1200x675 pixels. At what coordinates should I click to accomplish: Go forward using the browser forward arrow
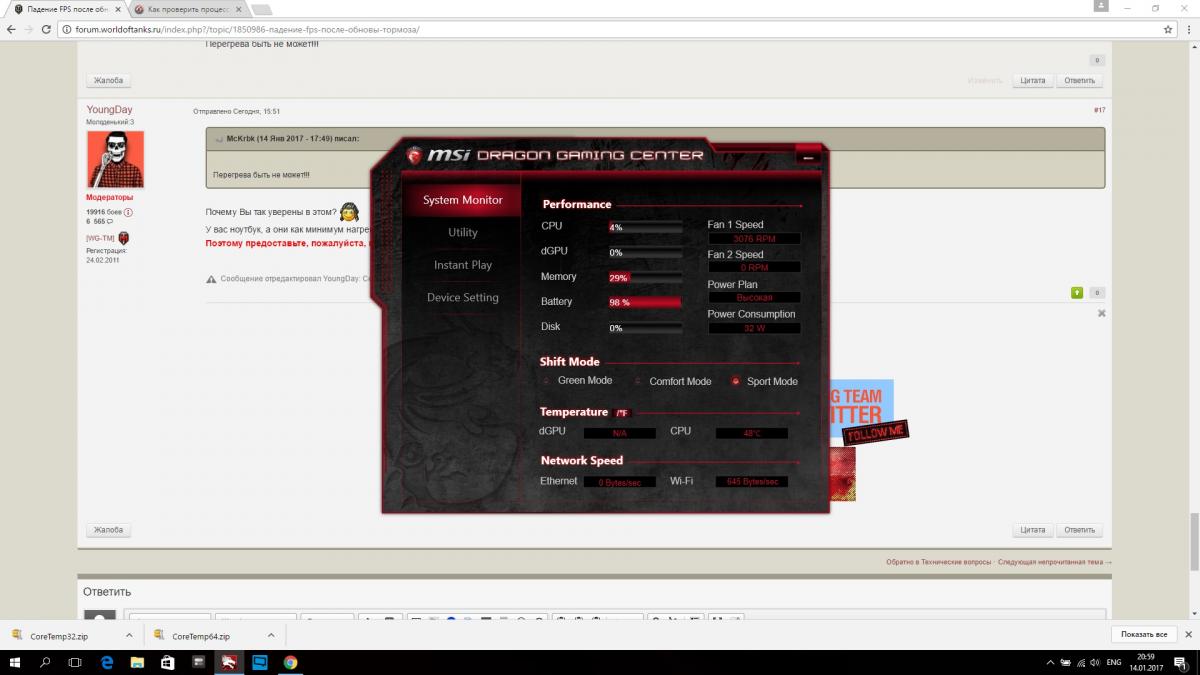(30, 29)
